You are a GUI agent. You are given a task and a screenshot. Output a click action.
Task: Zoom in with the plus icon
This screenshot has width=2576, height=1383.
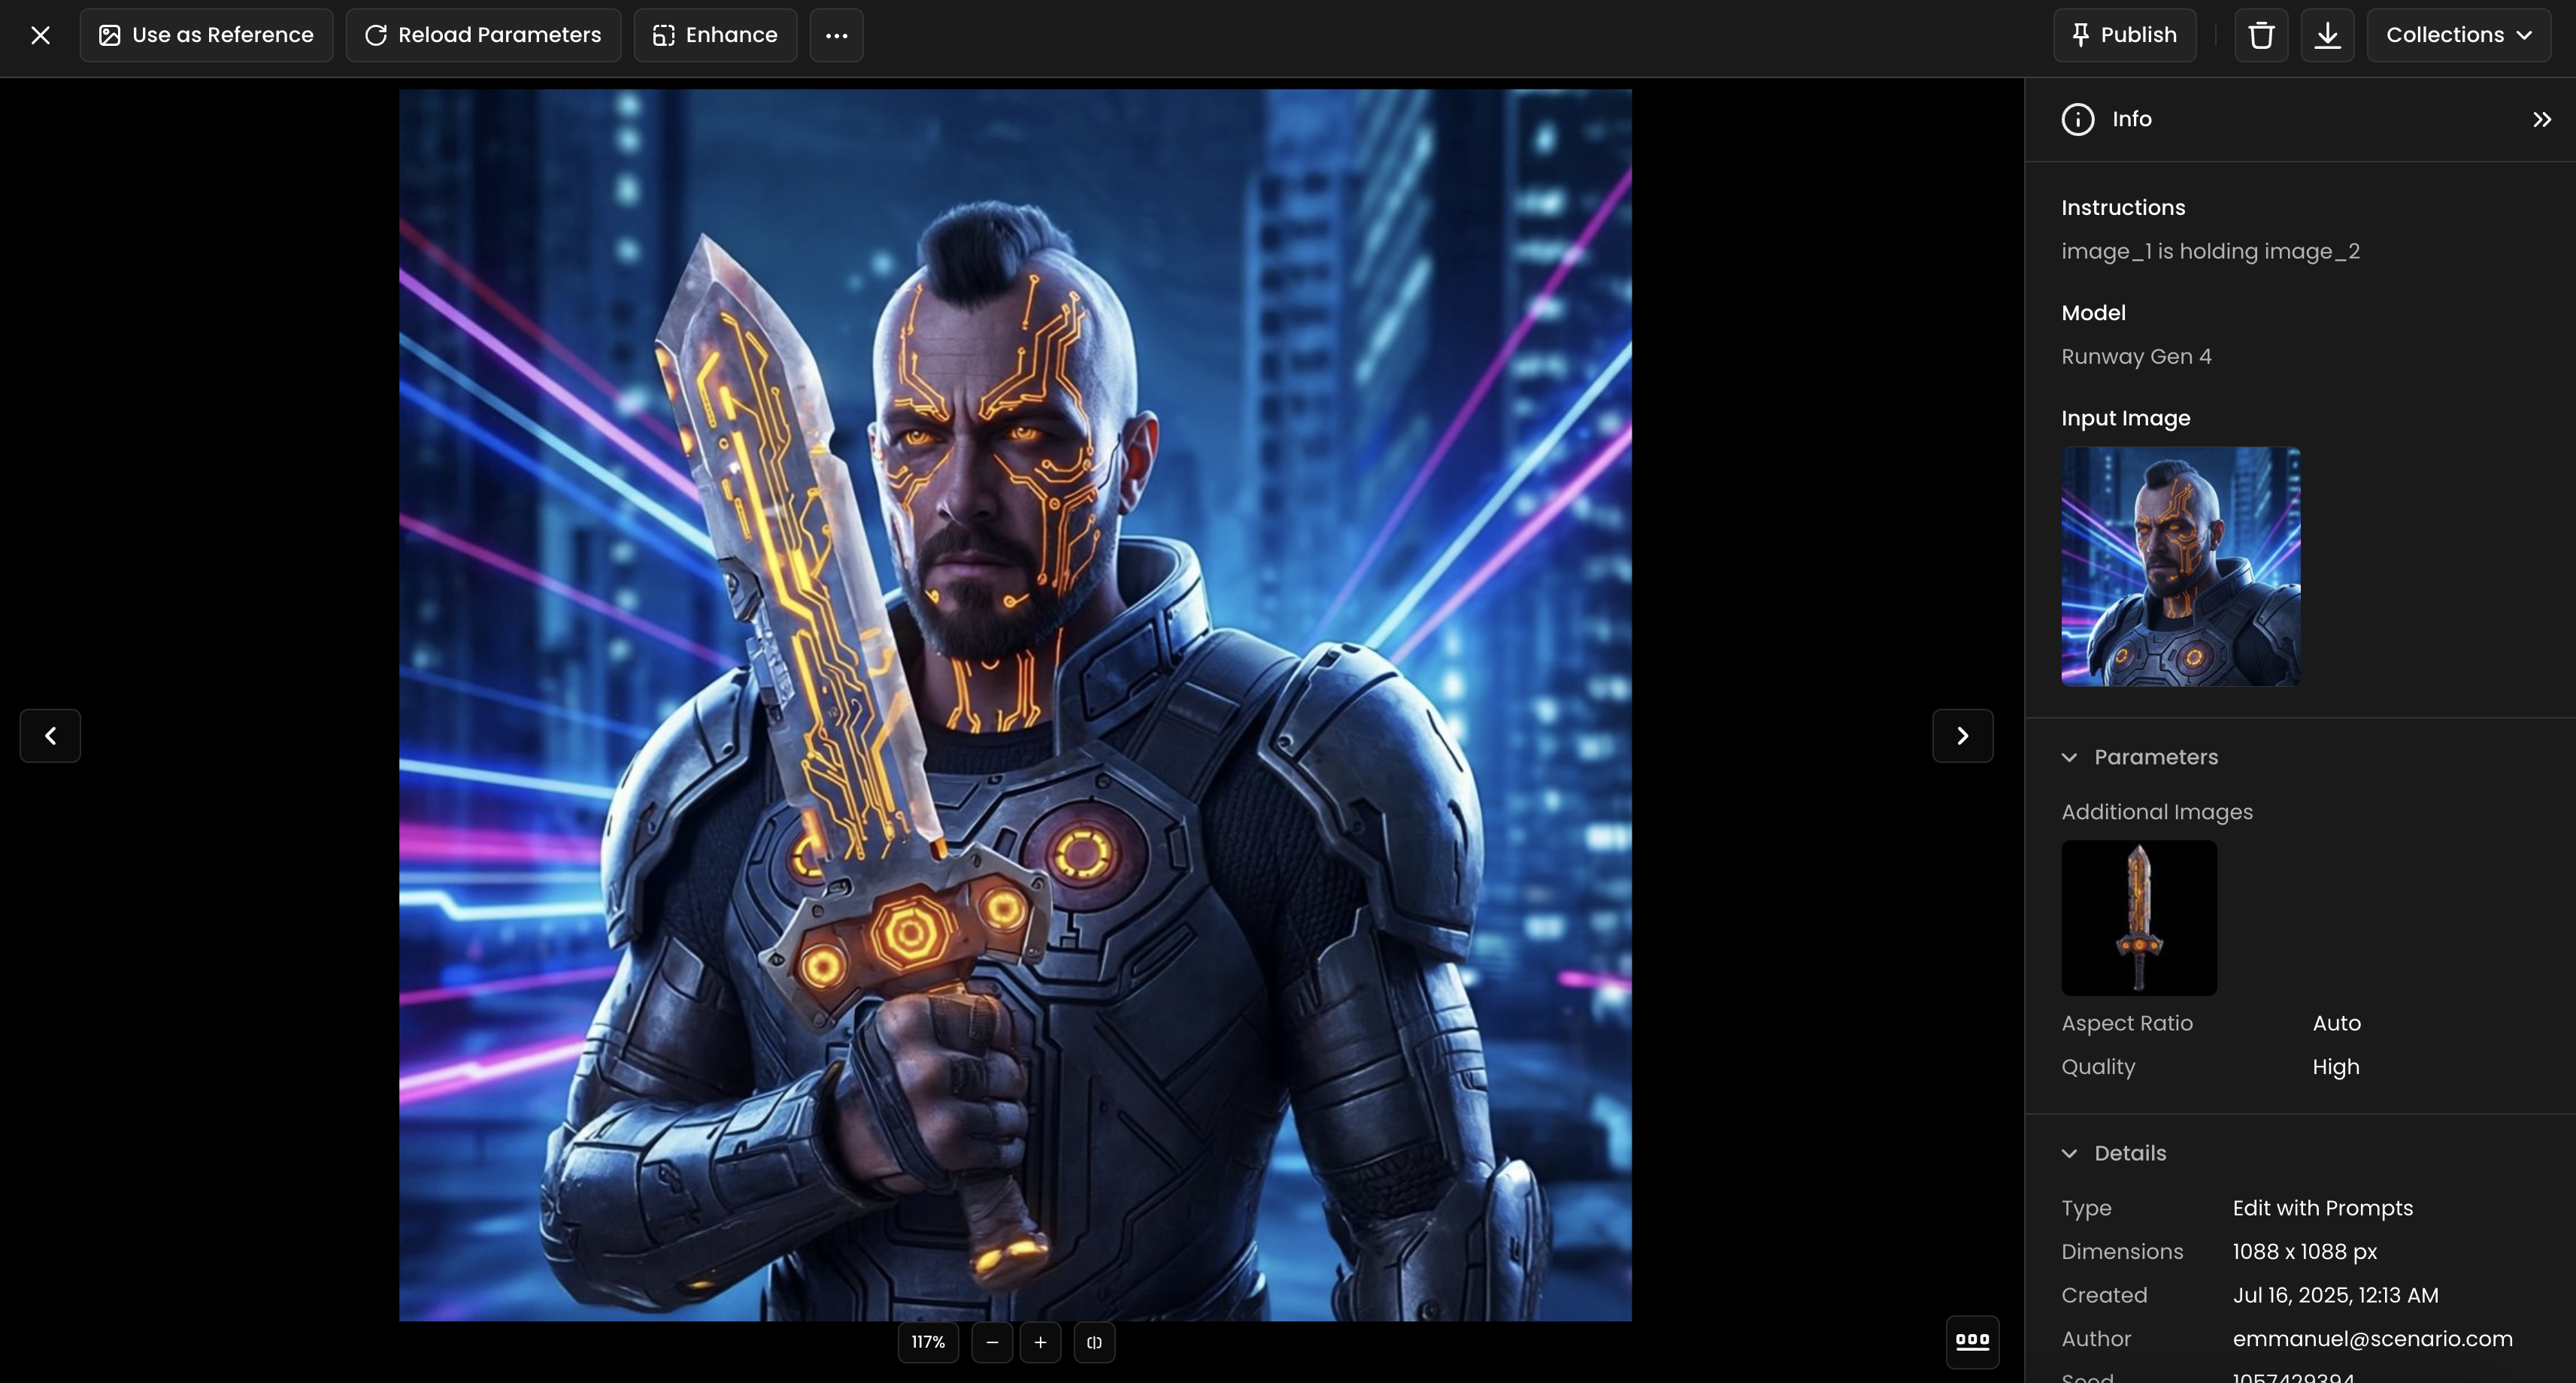coord(1040,1342)
